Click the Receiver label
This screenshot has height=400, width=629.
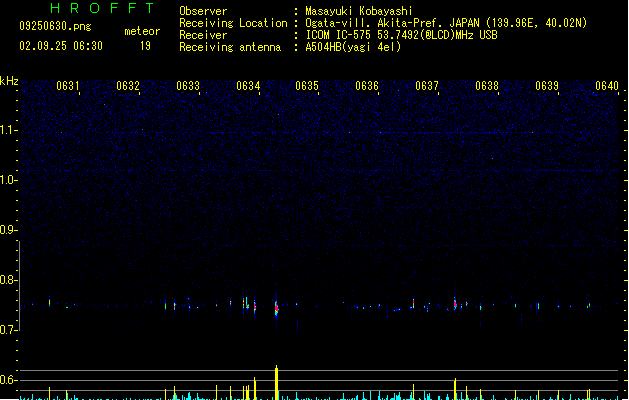[x=203, y=35]
